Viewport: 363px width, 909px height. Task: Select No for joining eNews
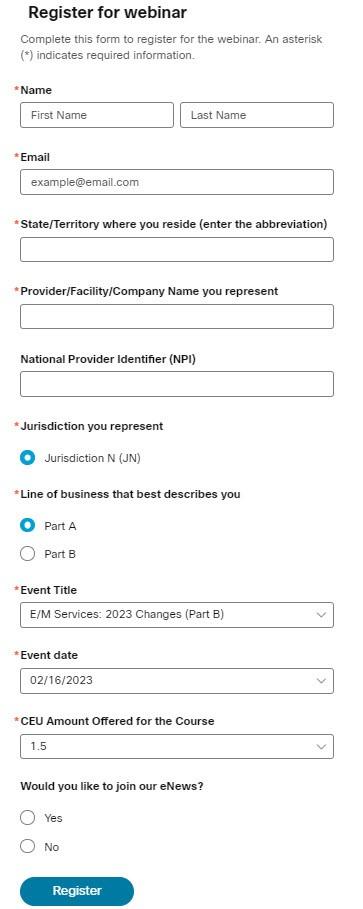pos(27,846)
